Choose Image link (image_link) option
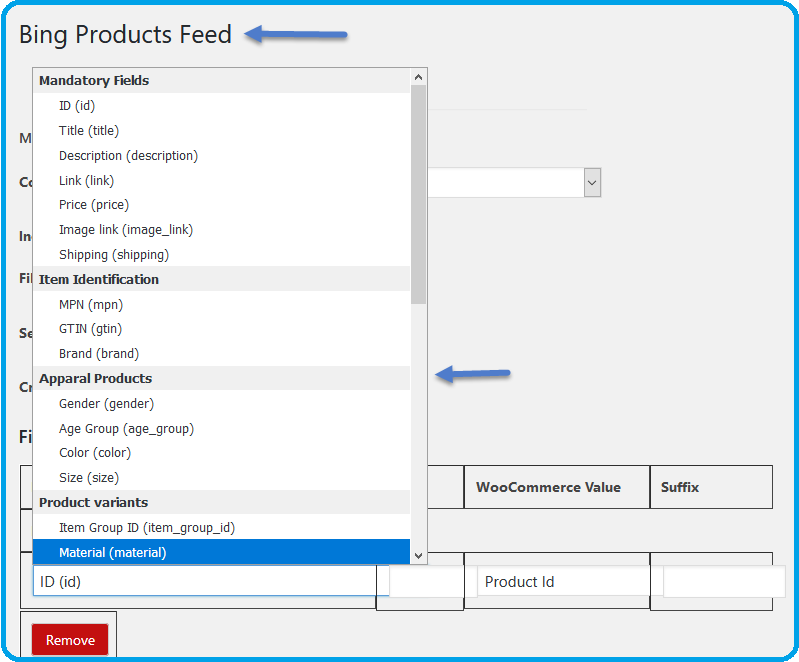 point(221,230)
